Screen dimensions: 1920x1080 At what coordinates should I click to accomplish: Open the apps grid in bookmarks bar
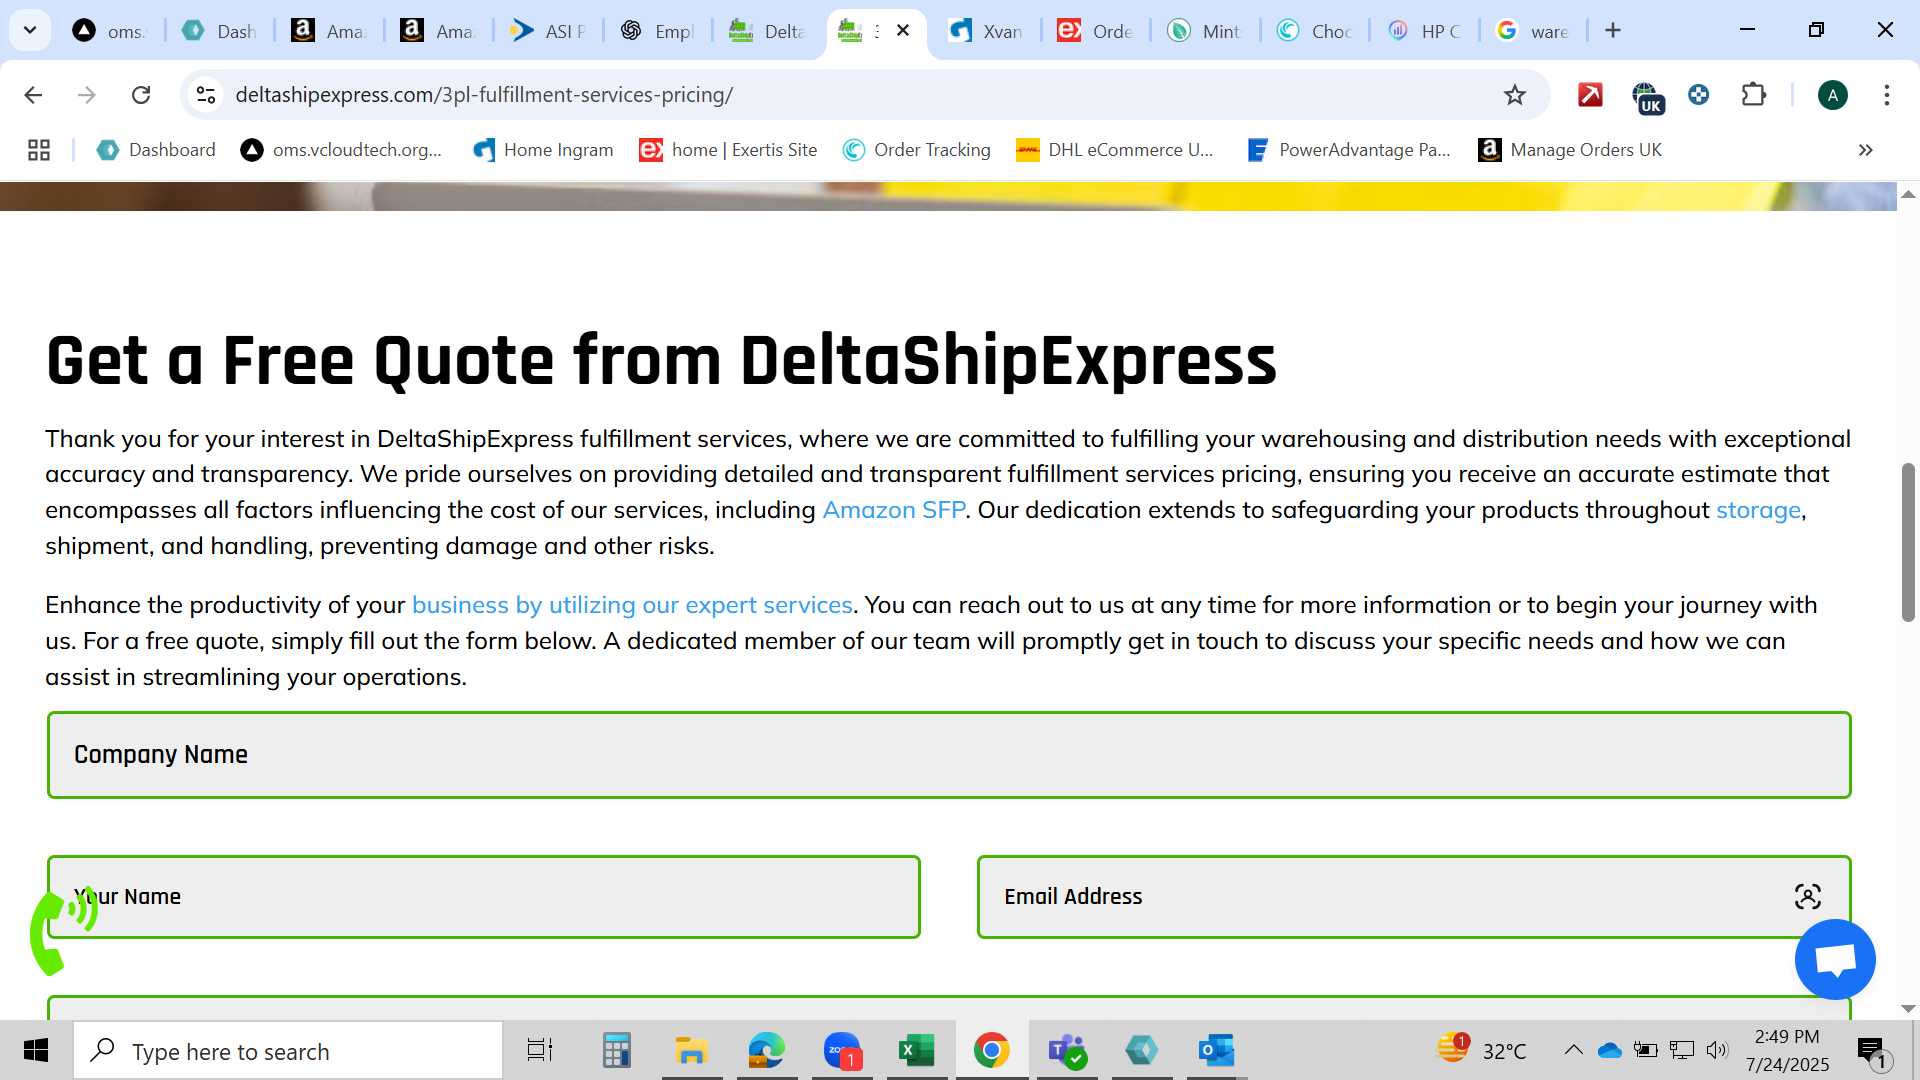click(x=39, y=150)
